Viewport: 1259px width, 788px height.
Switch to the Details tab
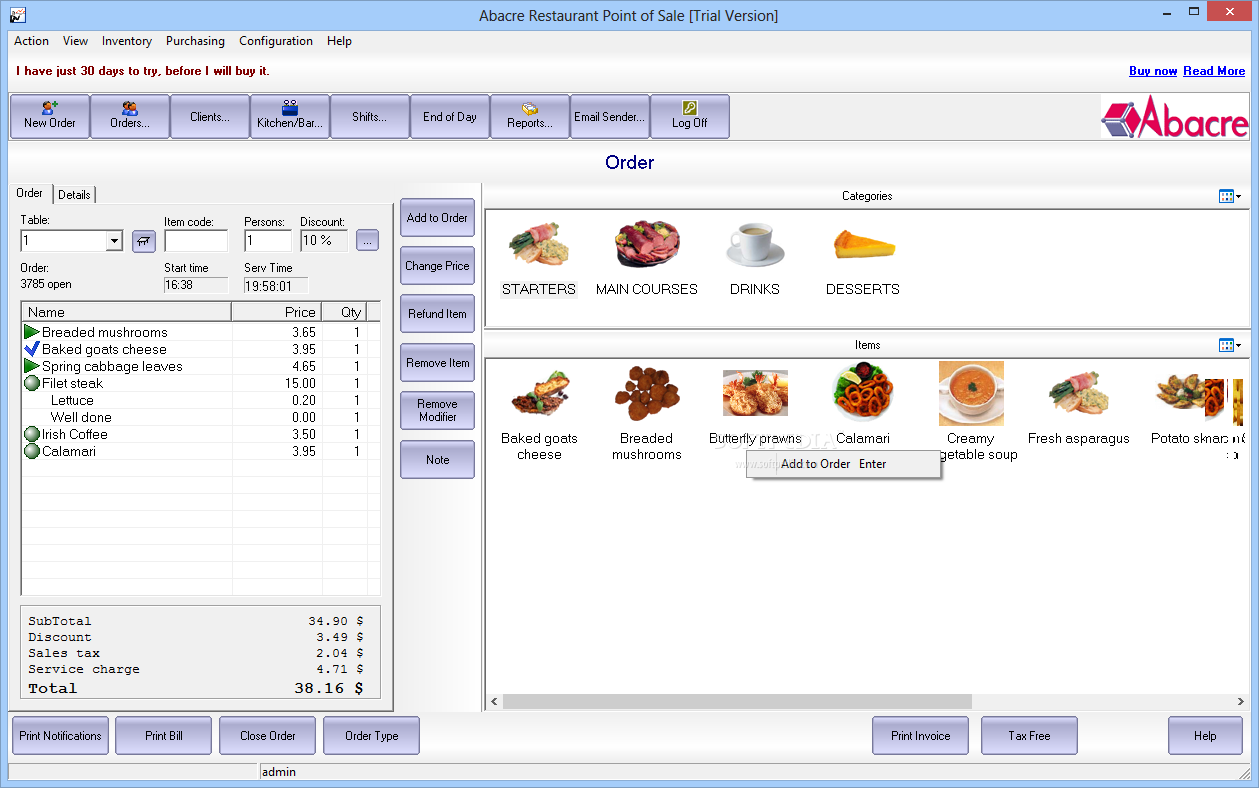pyautogui.click(x=74, y=195)
